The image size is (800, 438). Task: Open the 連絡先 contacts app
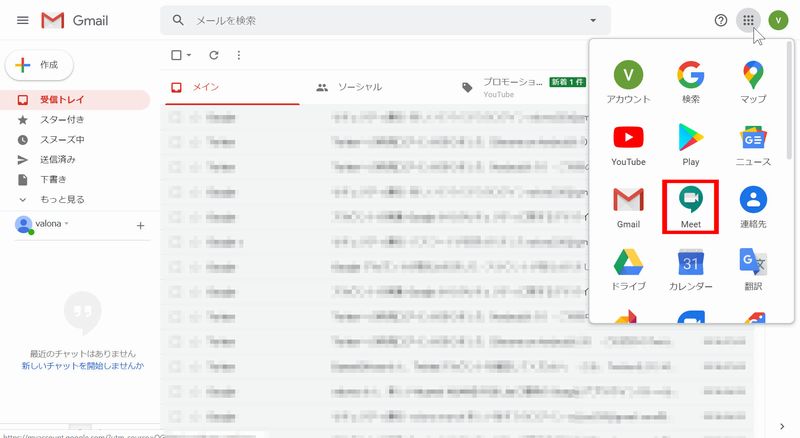pyautogui.click(x=753, y=207)
